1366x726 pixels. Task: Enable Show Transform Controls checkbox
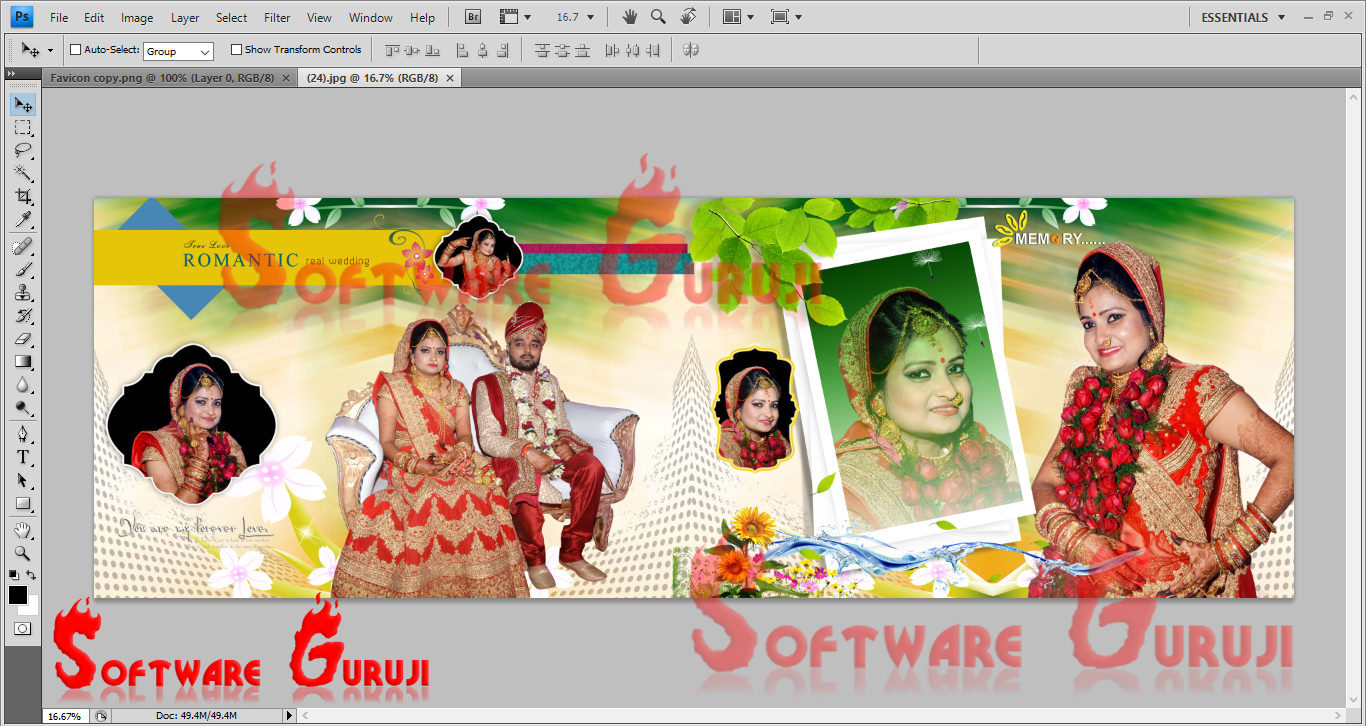click(x=237, y=49)
